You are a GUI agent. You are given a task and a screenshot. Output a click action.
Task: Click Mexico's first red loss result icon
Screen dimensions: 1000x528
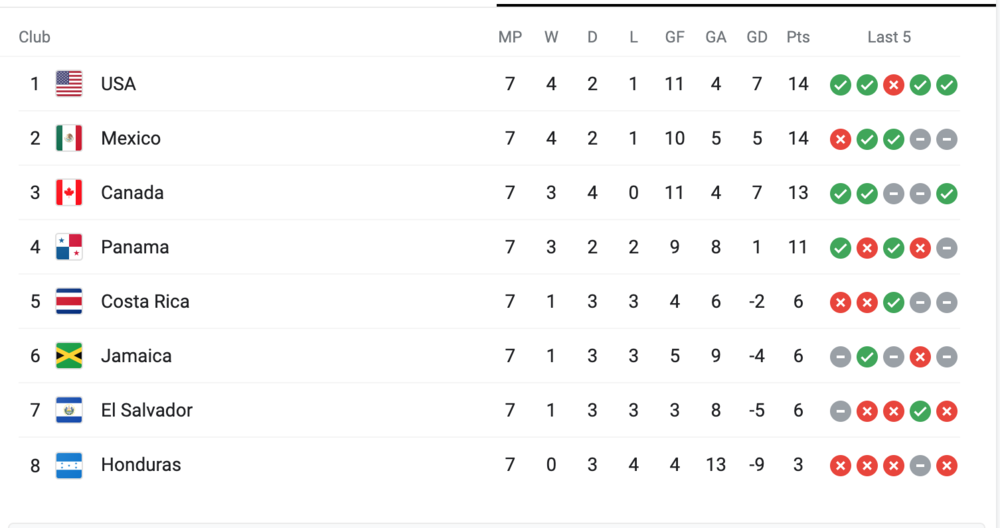point(840,139)
